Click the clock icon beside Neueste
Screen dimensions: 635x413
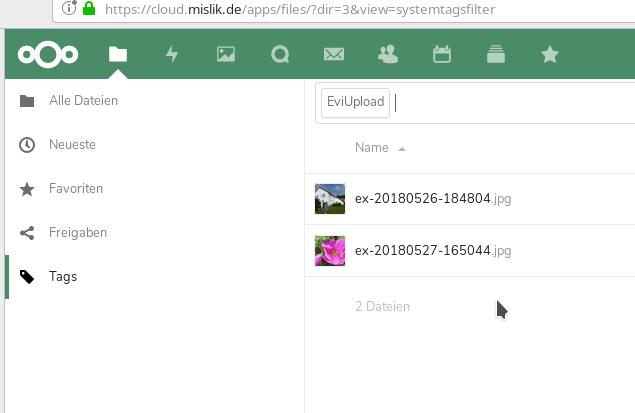click(27, 145)
